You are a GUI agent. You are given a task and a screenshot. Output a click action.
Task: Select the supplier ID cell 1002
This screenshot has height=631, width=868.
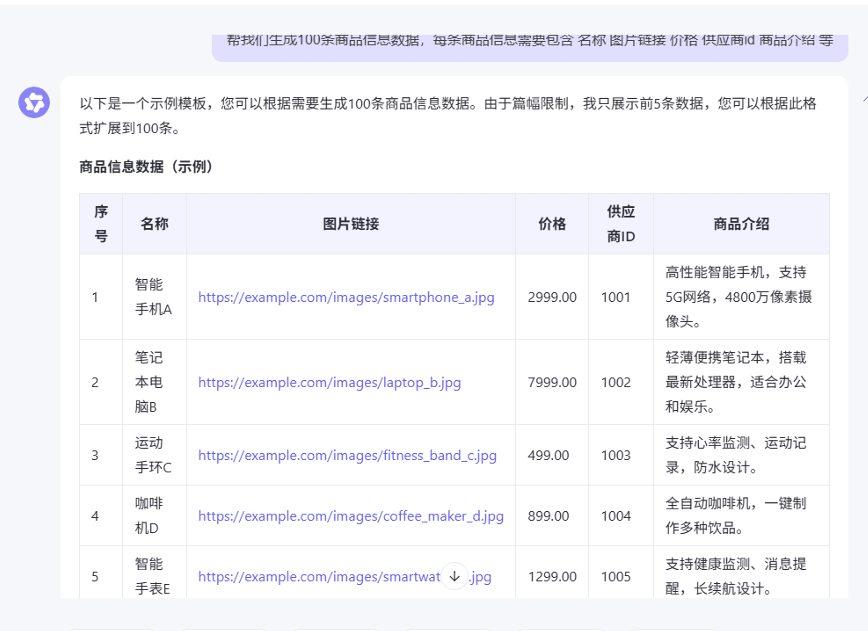[616, 382]
